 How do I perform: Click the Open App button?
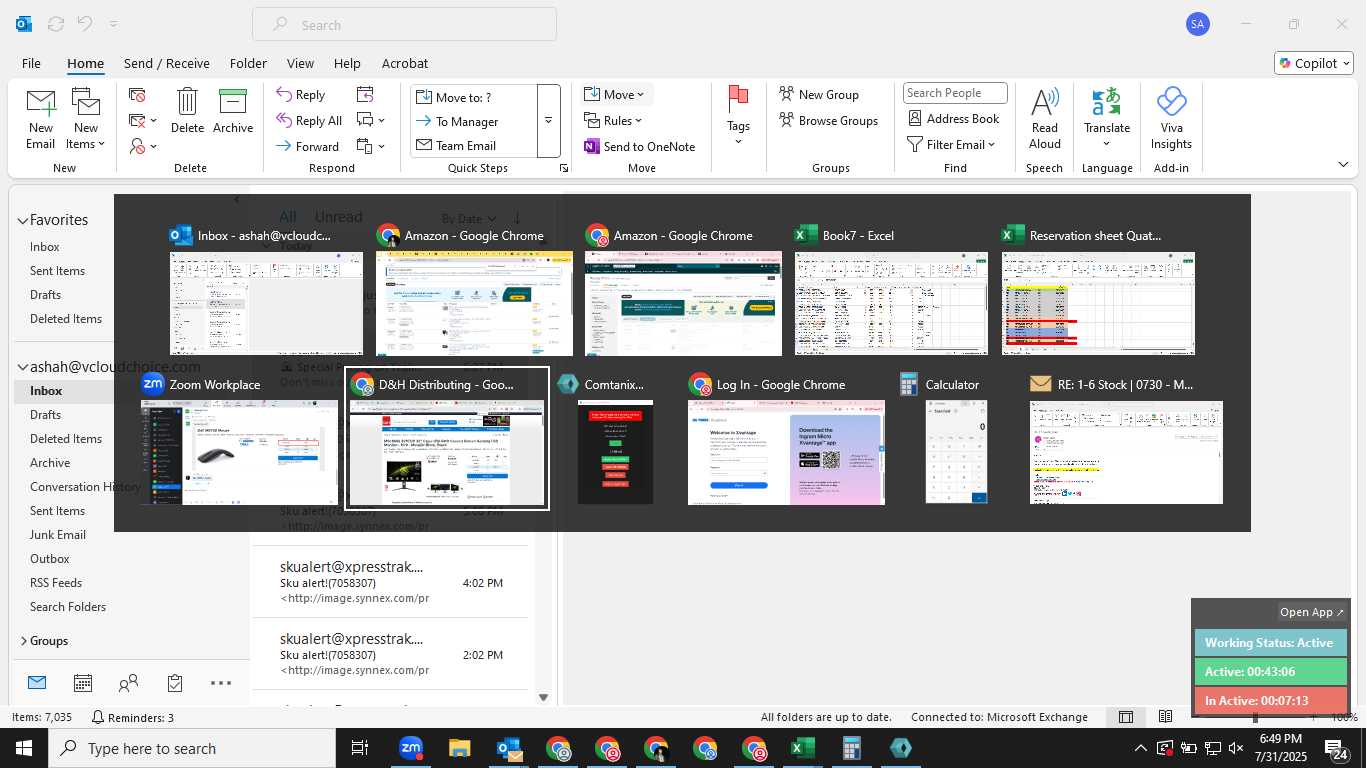click(x=1312, y=612)
